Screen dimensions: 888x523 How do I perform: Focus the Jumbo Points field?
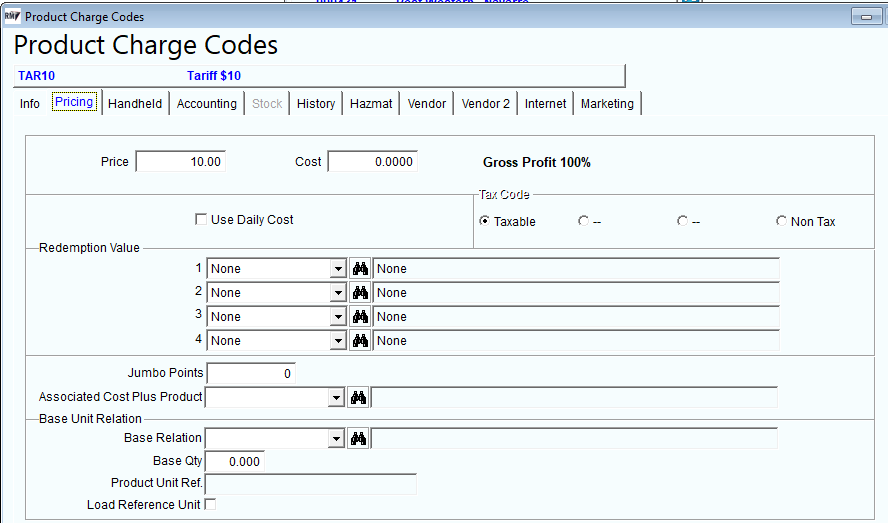click(251, 373)
